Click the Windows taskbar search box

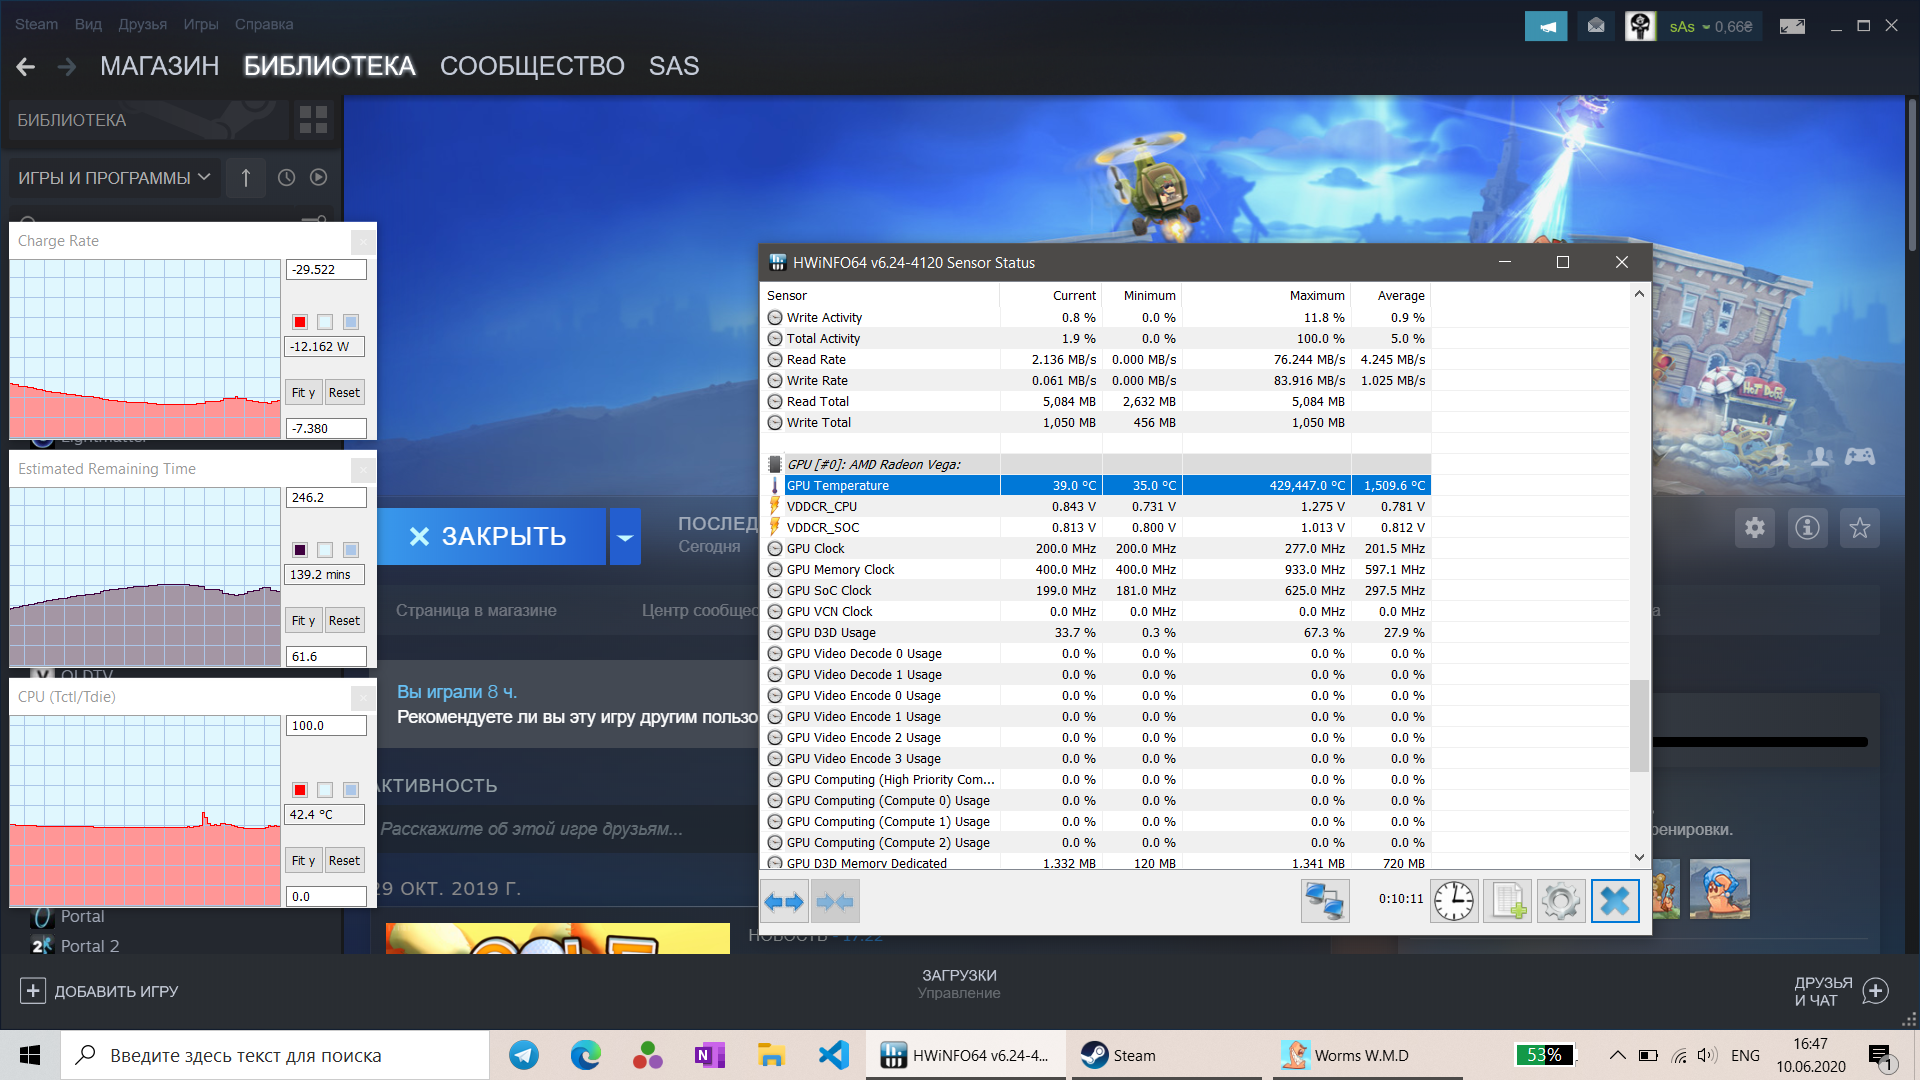(275, 1055)
